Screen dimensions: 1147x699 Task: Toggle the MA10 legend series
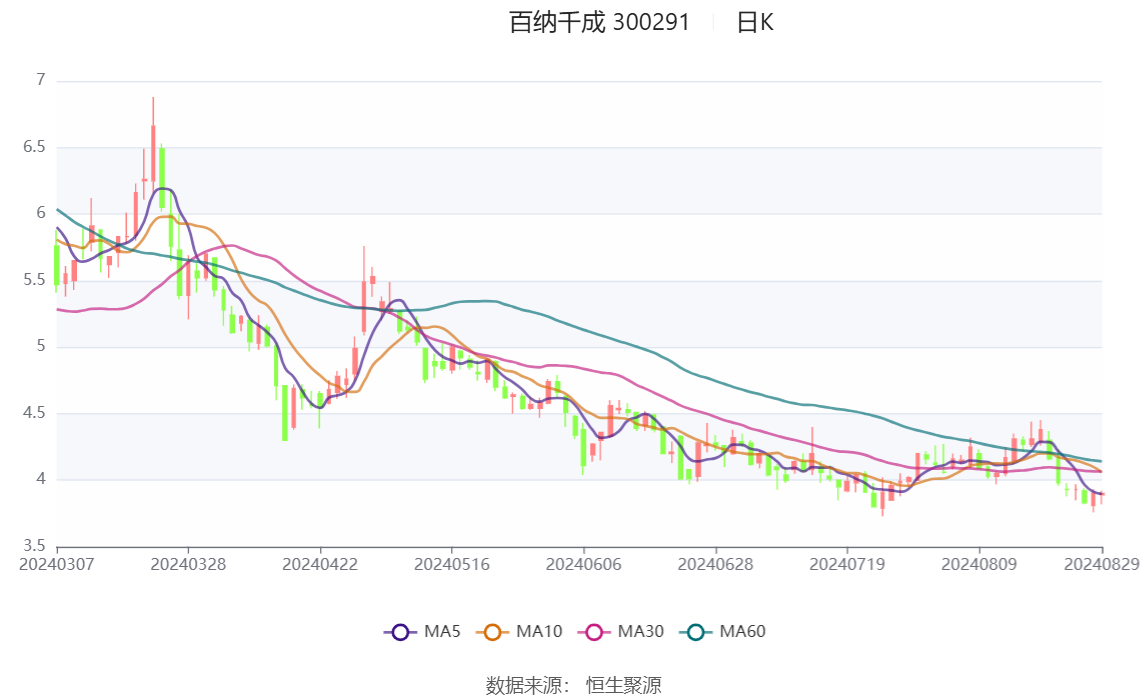519,632
